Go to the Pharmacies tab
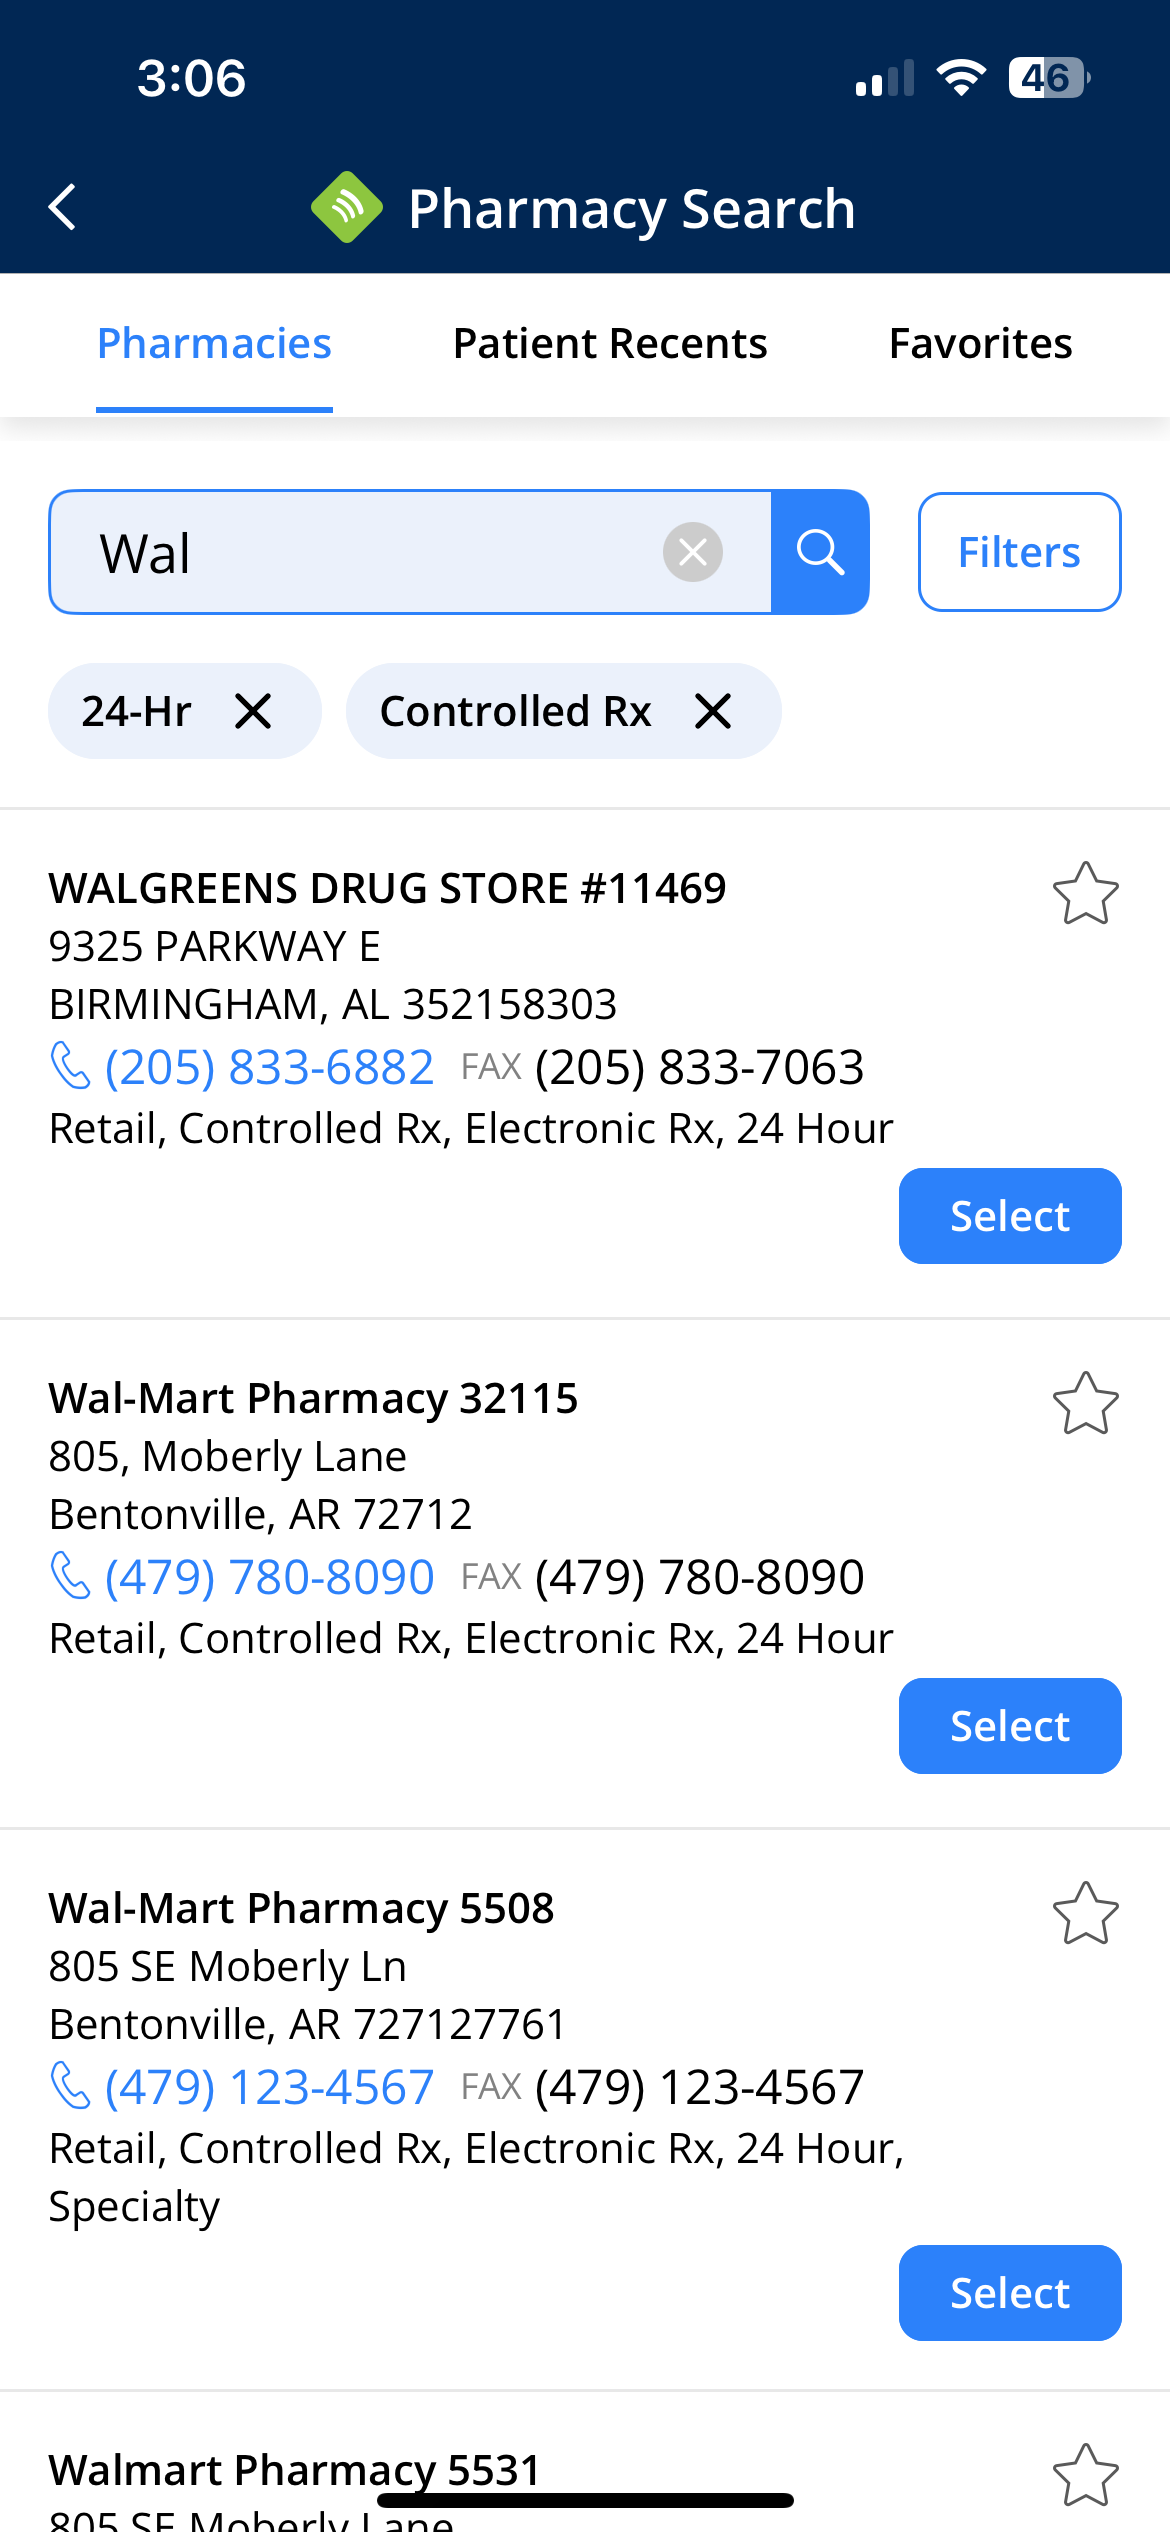This screenshot has width=1170, height=2532. pyautogui.click(x=214, y=344)
